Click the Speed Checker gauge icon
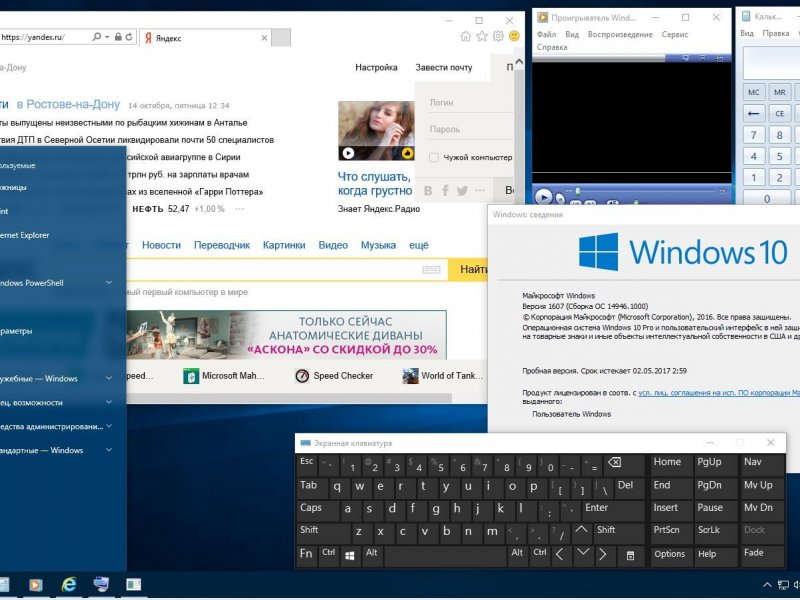The width and height of the screenshot is (800, 600). pos(302,377)
